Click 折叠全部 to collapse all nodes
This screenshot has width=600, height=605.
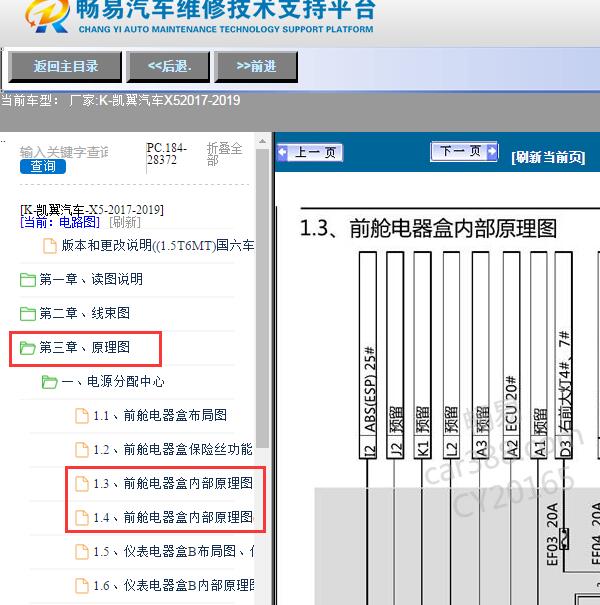coord(224,154)
